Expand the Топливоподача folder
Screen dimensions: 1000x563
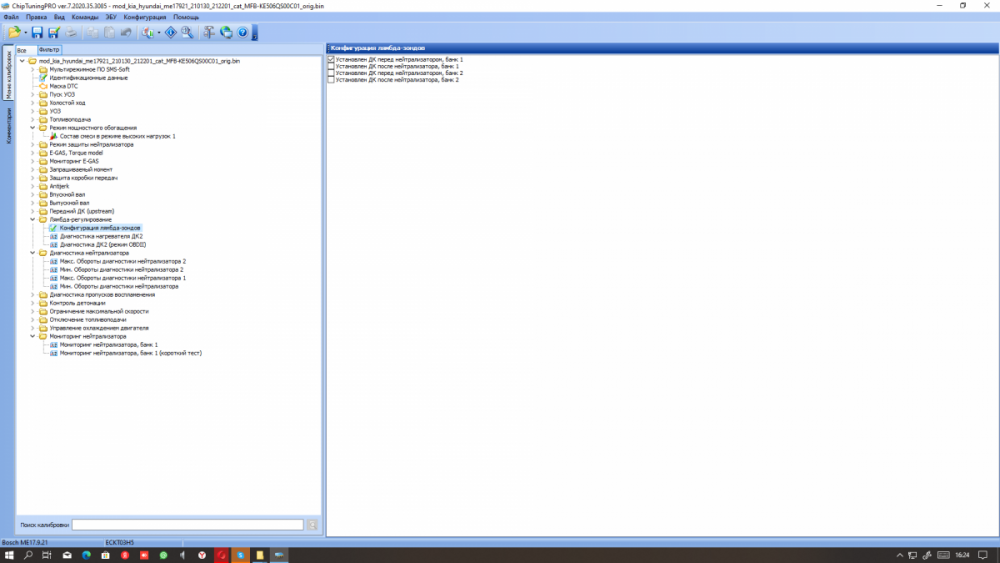(33, 119)
